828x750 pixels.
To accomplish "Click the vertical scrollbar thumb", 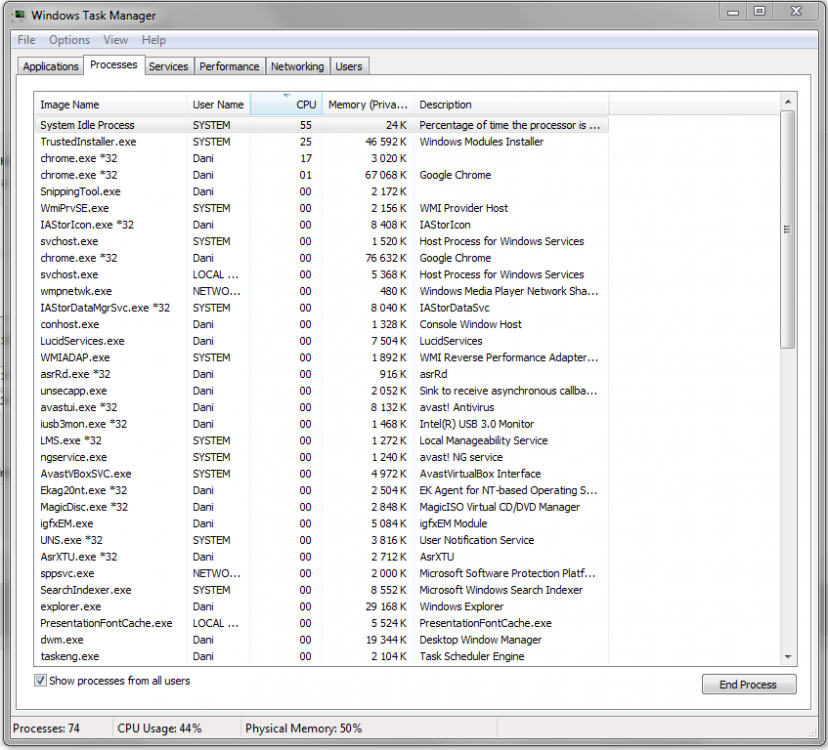I will tap(788, 230).
